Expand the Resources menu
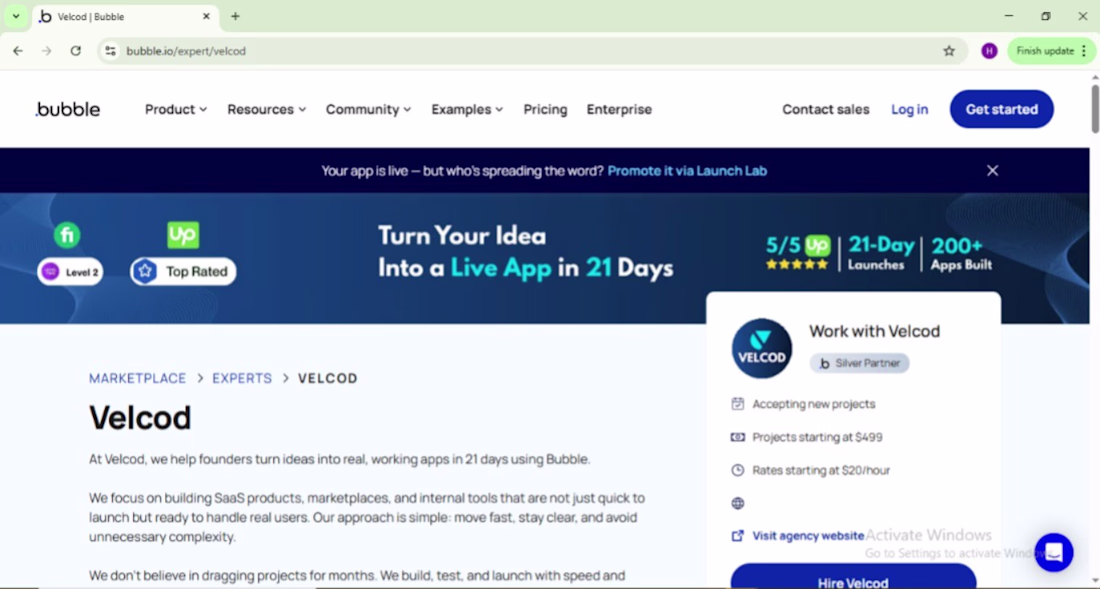1100x589 pixels. (267, 109)
